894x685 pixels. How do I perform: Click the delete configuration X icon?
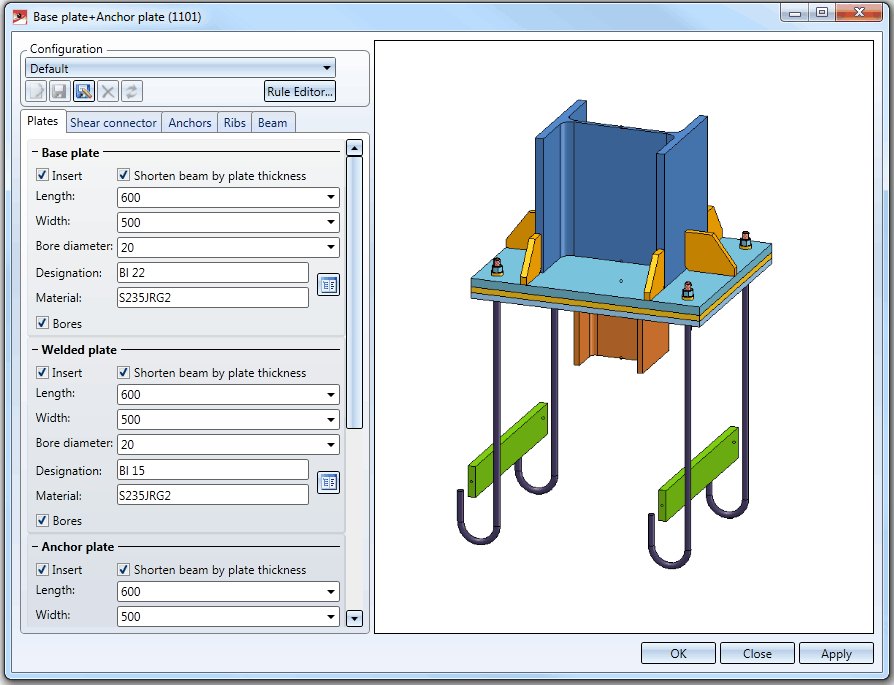[108, 92]
